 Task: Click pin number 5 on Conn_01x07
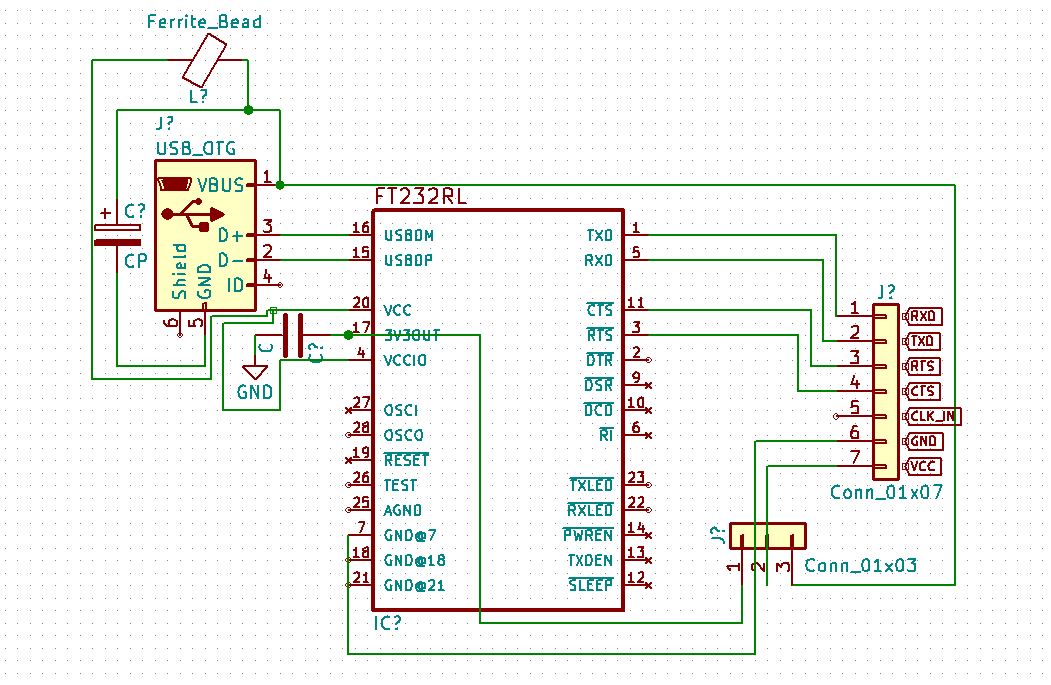pyautogui.click(x=855, y=406)
